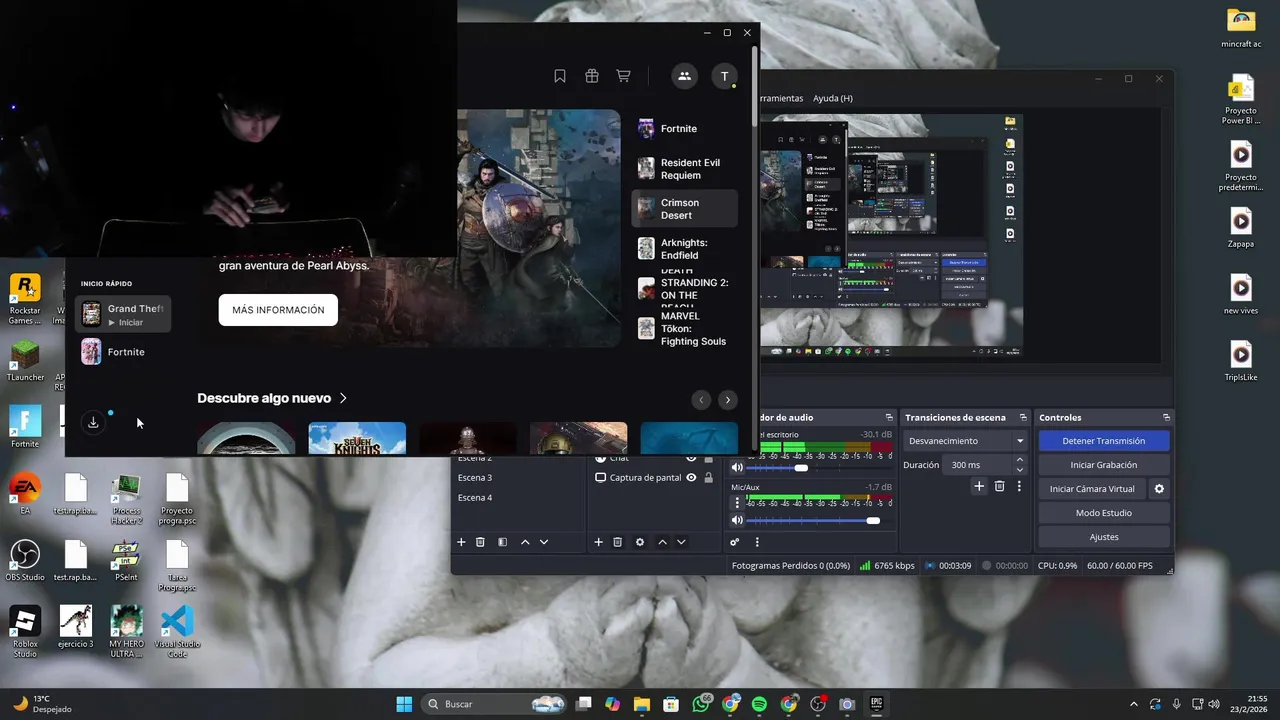Image resolution: width=1280 pixels, height=720 pixels.
Task: Open audio mixer three-dot menu
Action: [x=757, y=542]
